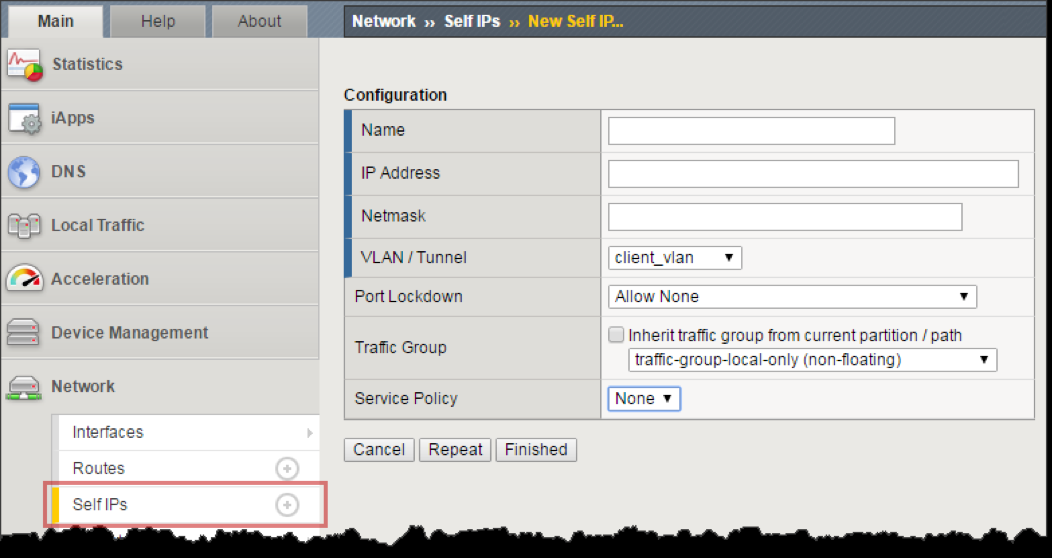Click the Device Management stack icon
Viewport: 1052px width, 558px height.
23,332
